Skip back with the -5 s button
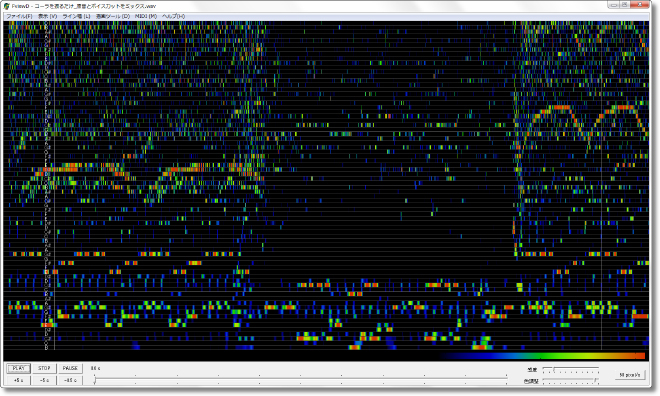This screenshot has height=396, width=660. 44,380
